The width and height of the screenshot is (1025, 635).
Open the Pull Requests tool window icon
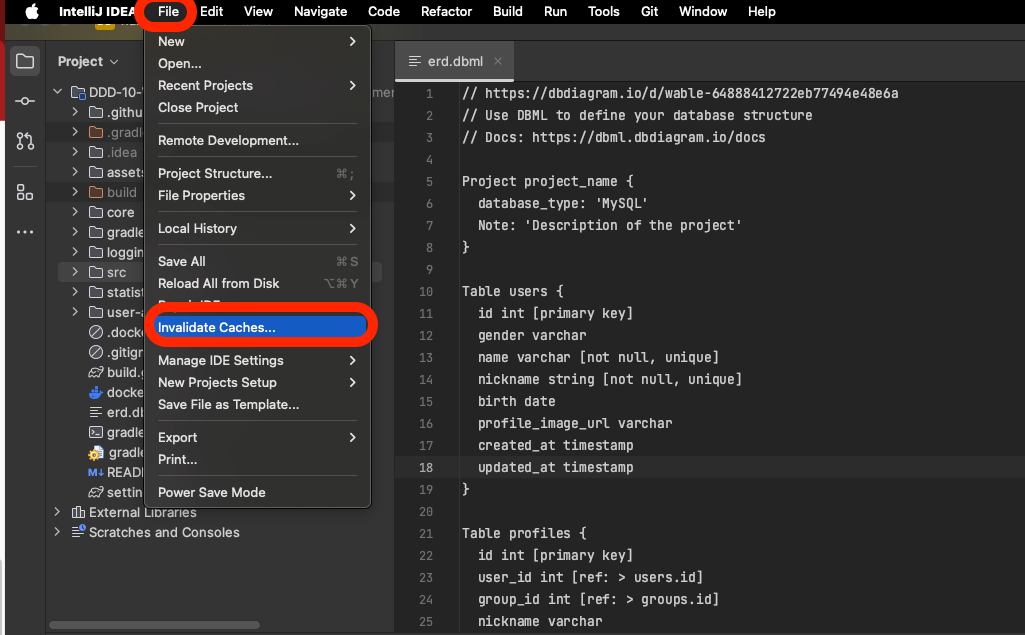pos(25,141)
